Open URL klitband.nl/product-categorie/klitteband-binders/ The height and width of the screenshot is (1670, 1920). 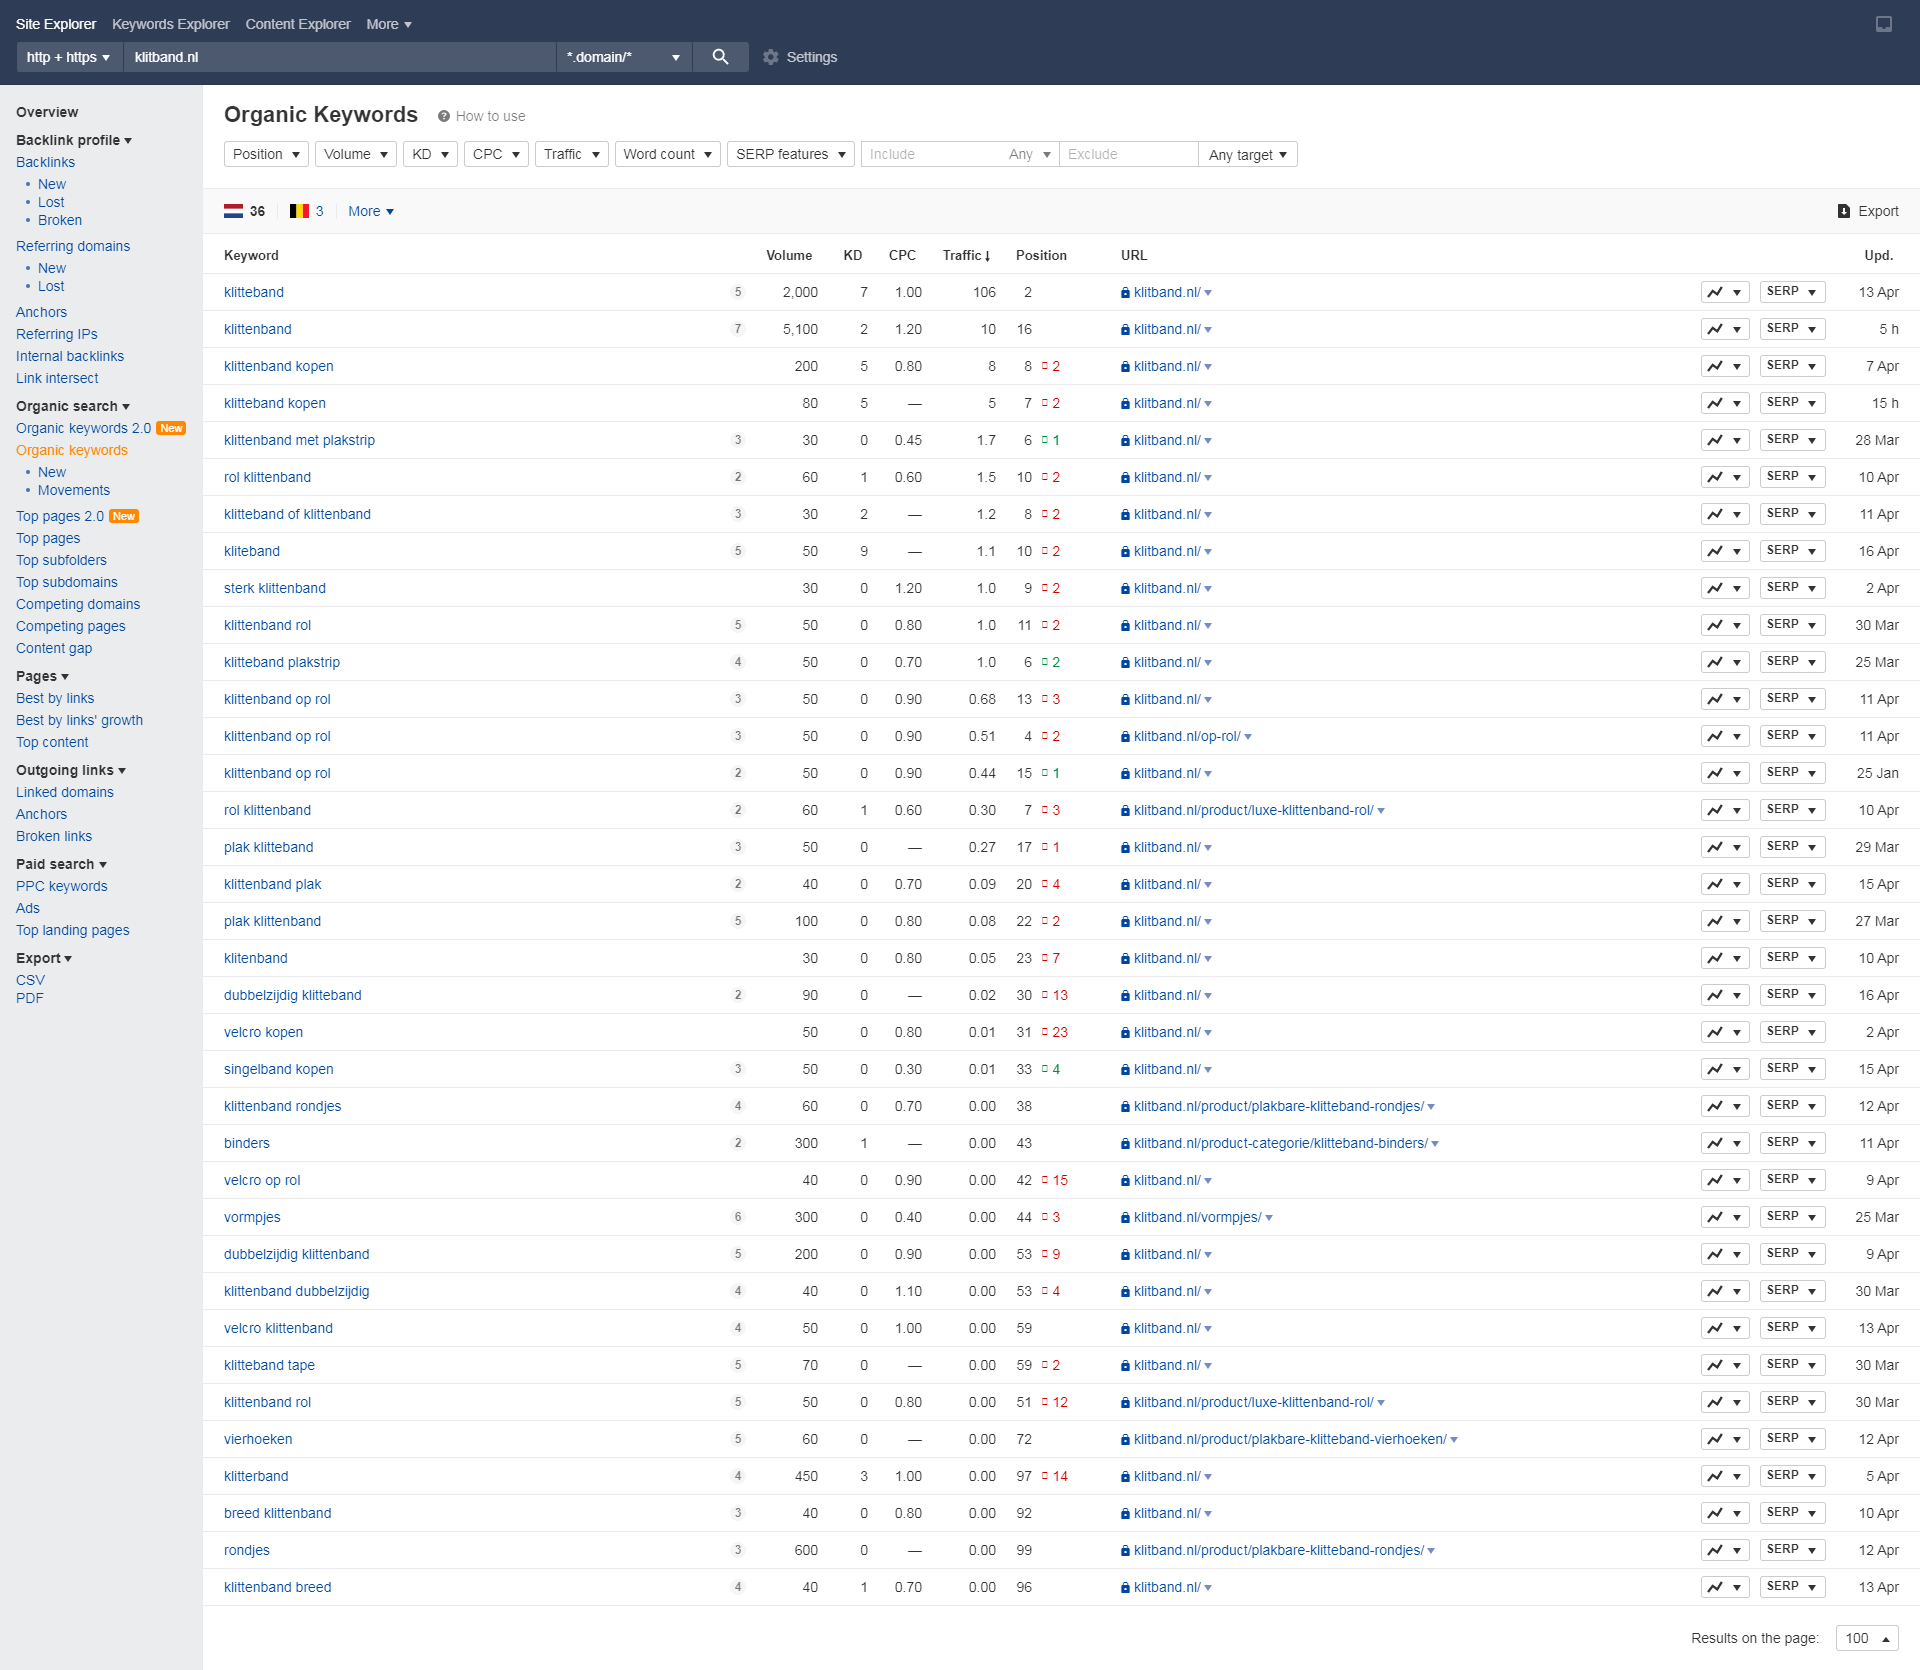click(x=1280, y=1143)
